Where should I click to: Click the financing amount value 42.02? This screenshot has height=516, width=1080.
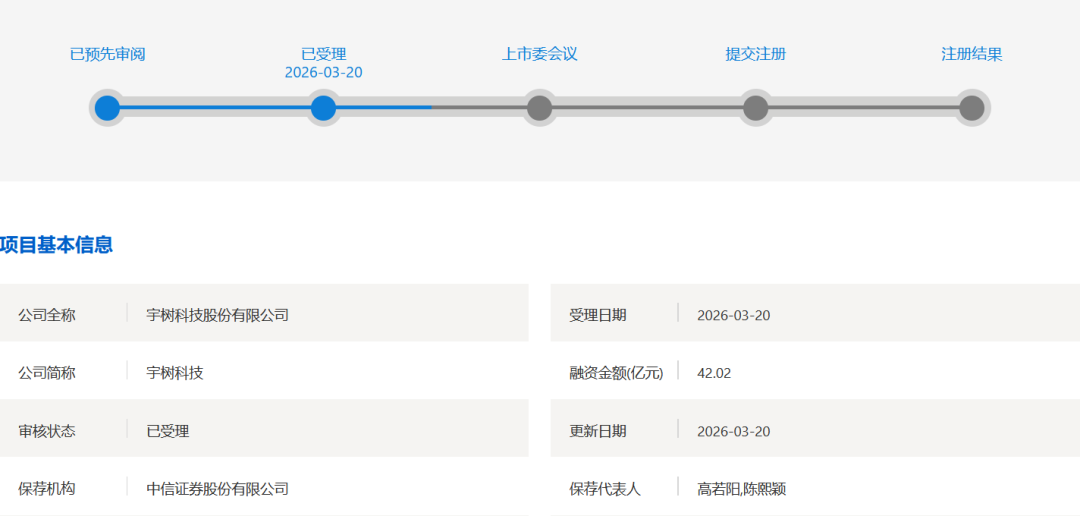click(714, 373)
